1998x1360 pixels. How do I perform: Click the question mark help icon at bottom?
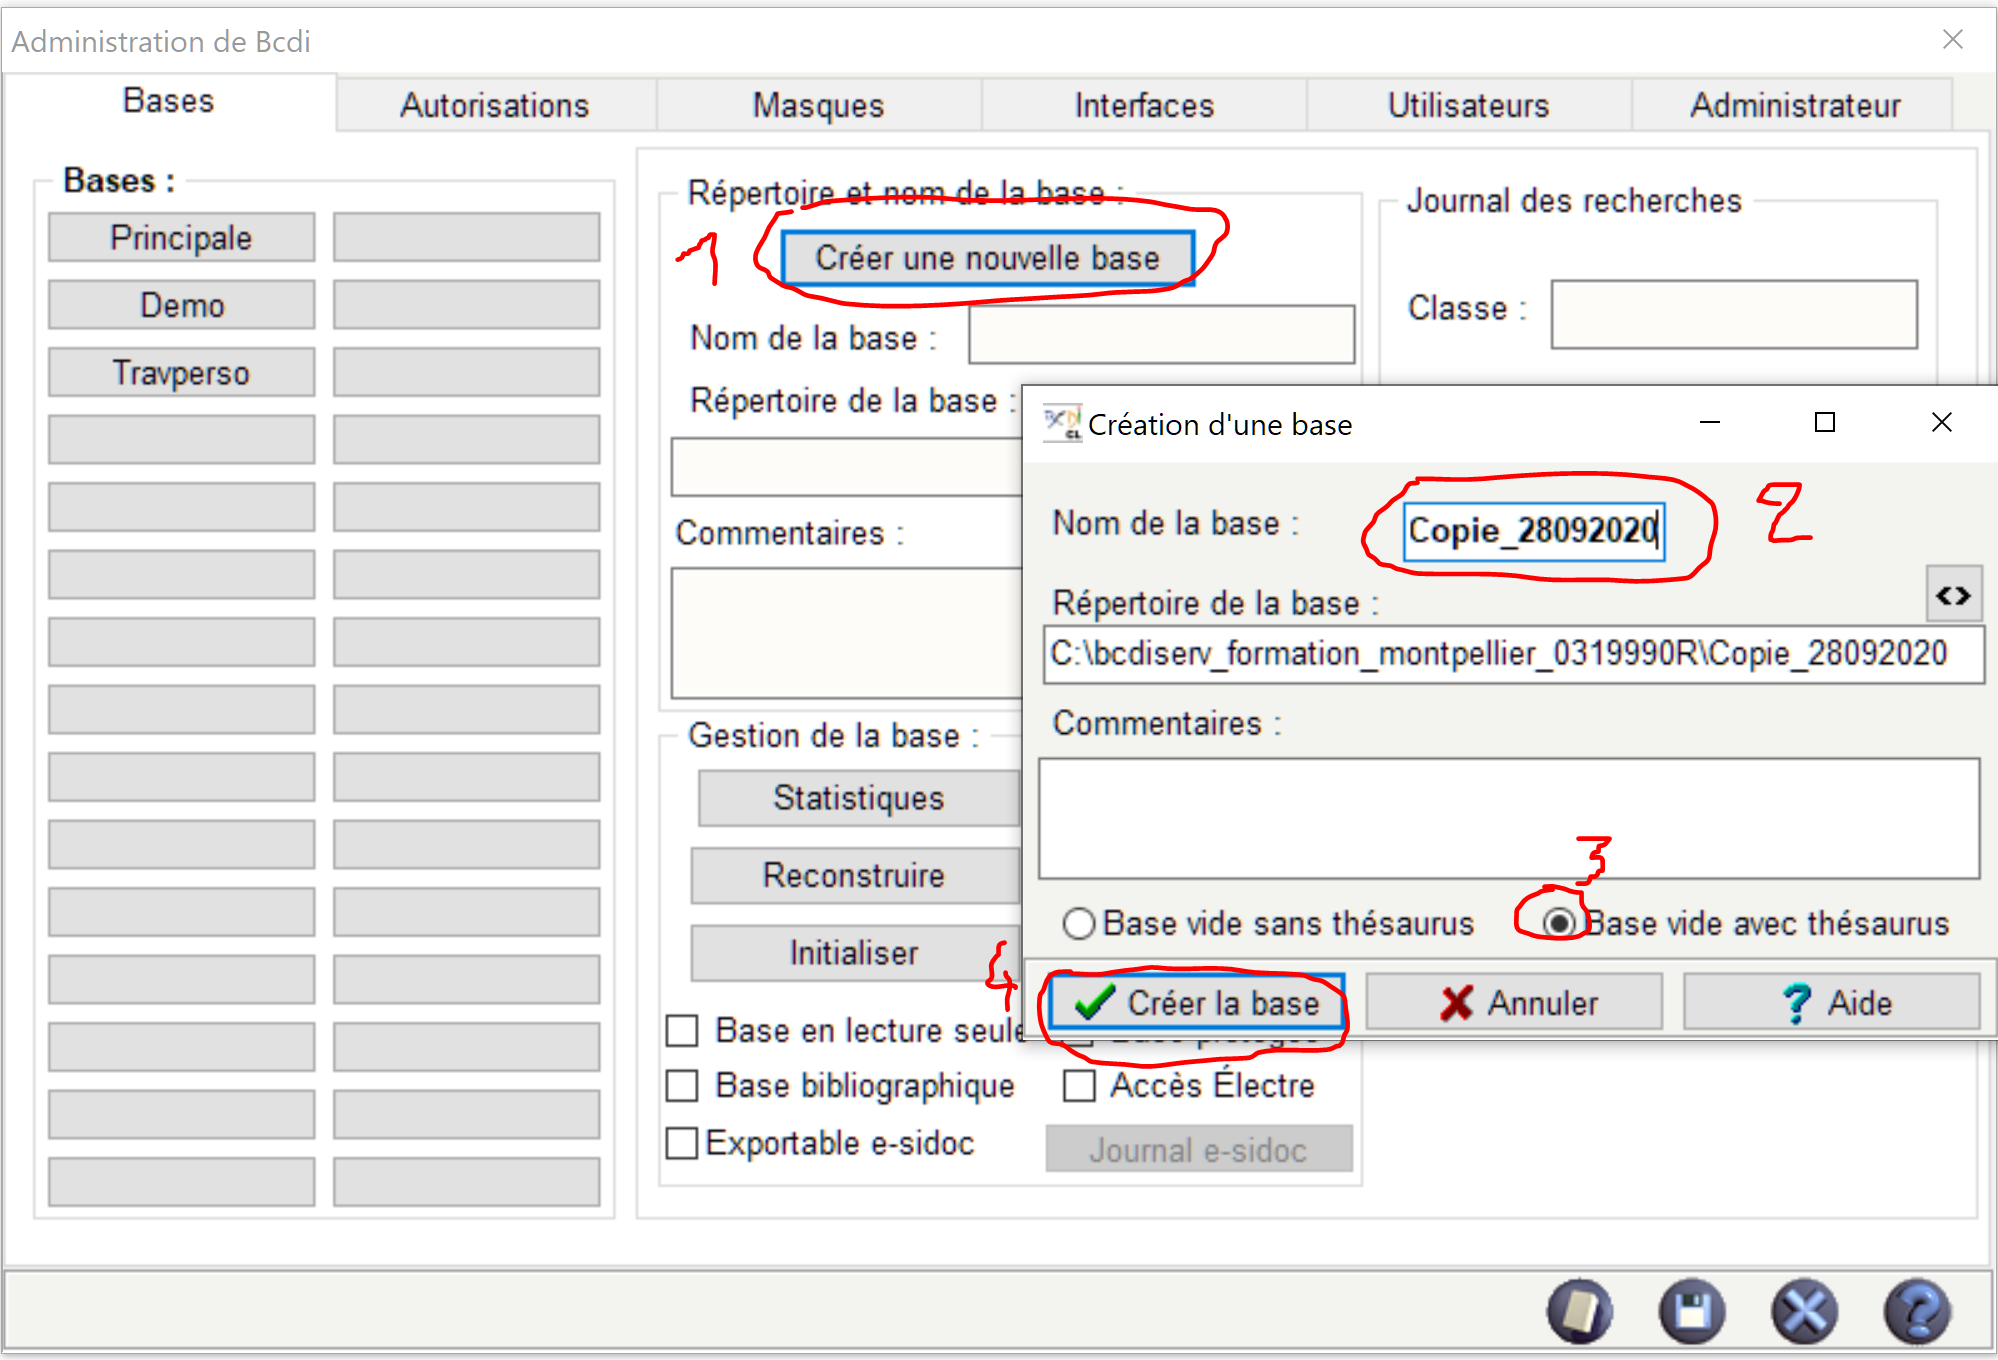(1917, 1311)
